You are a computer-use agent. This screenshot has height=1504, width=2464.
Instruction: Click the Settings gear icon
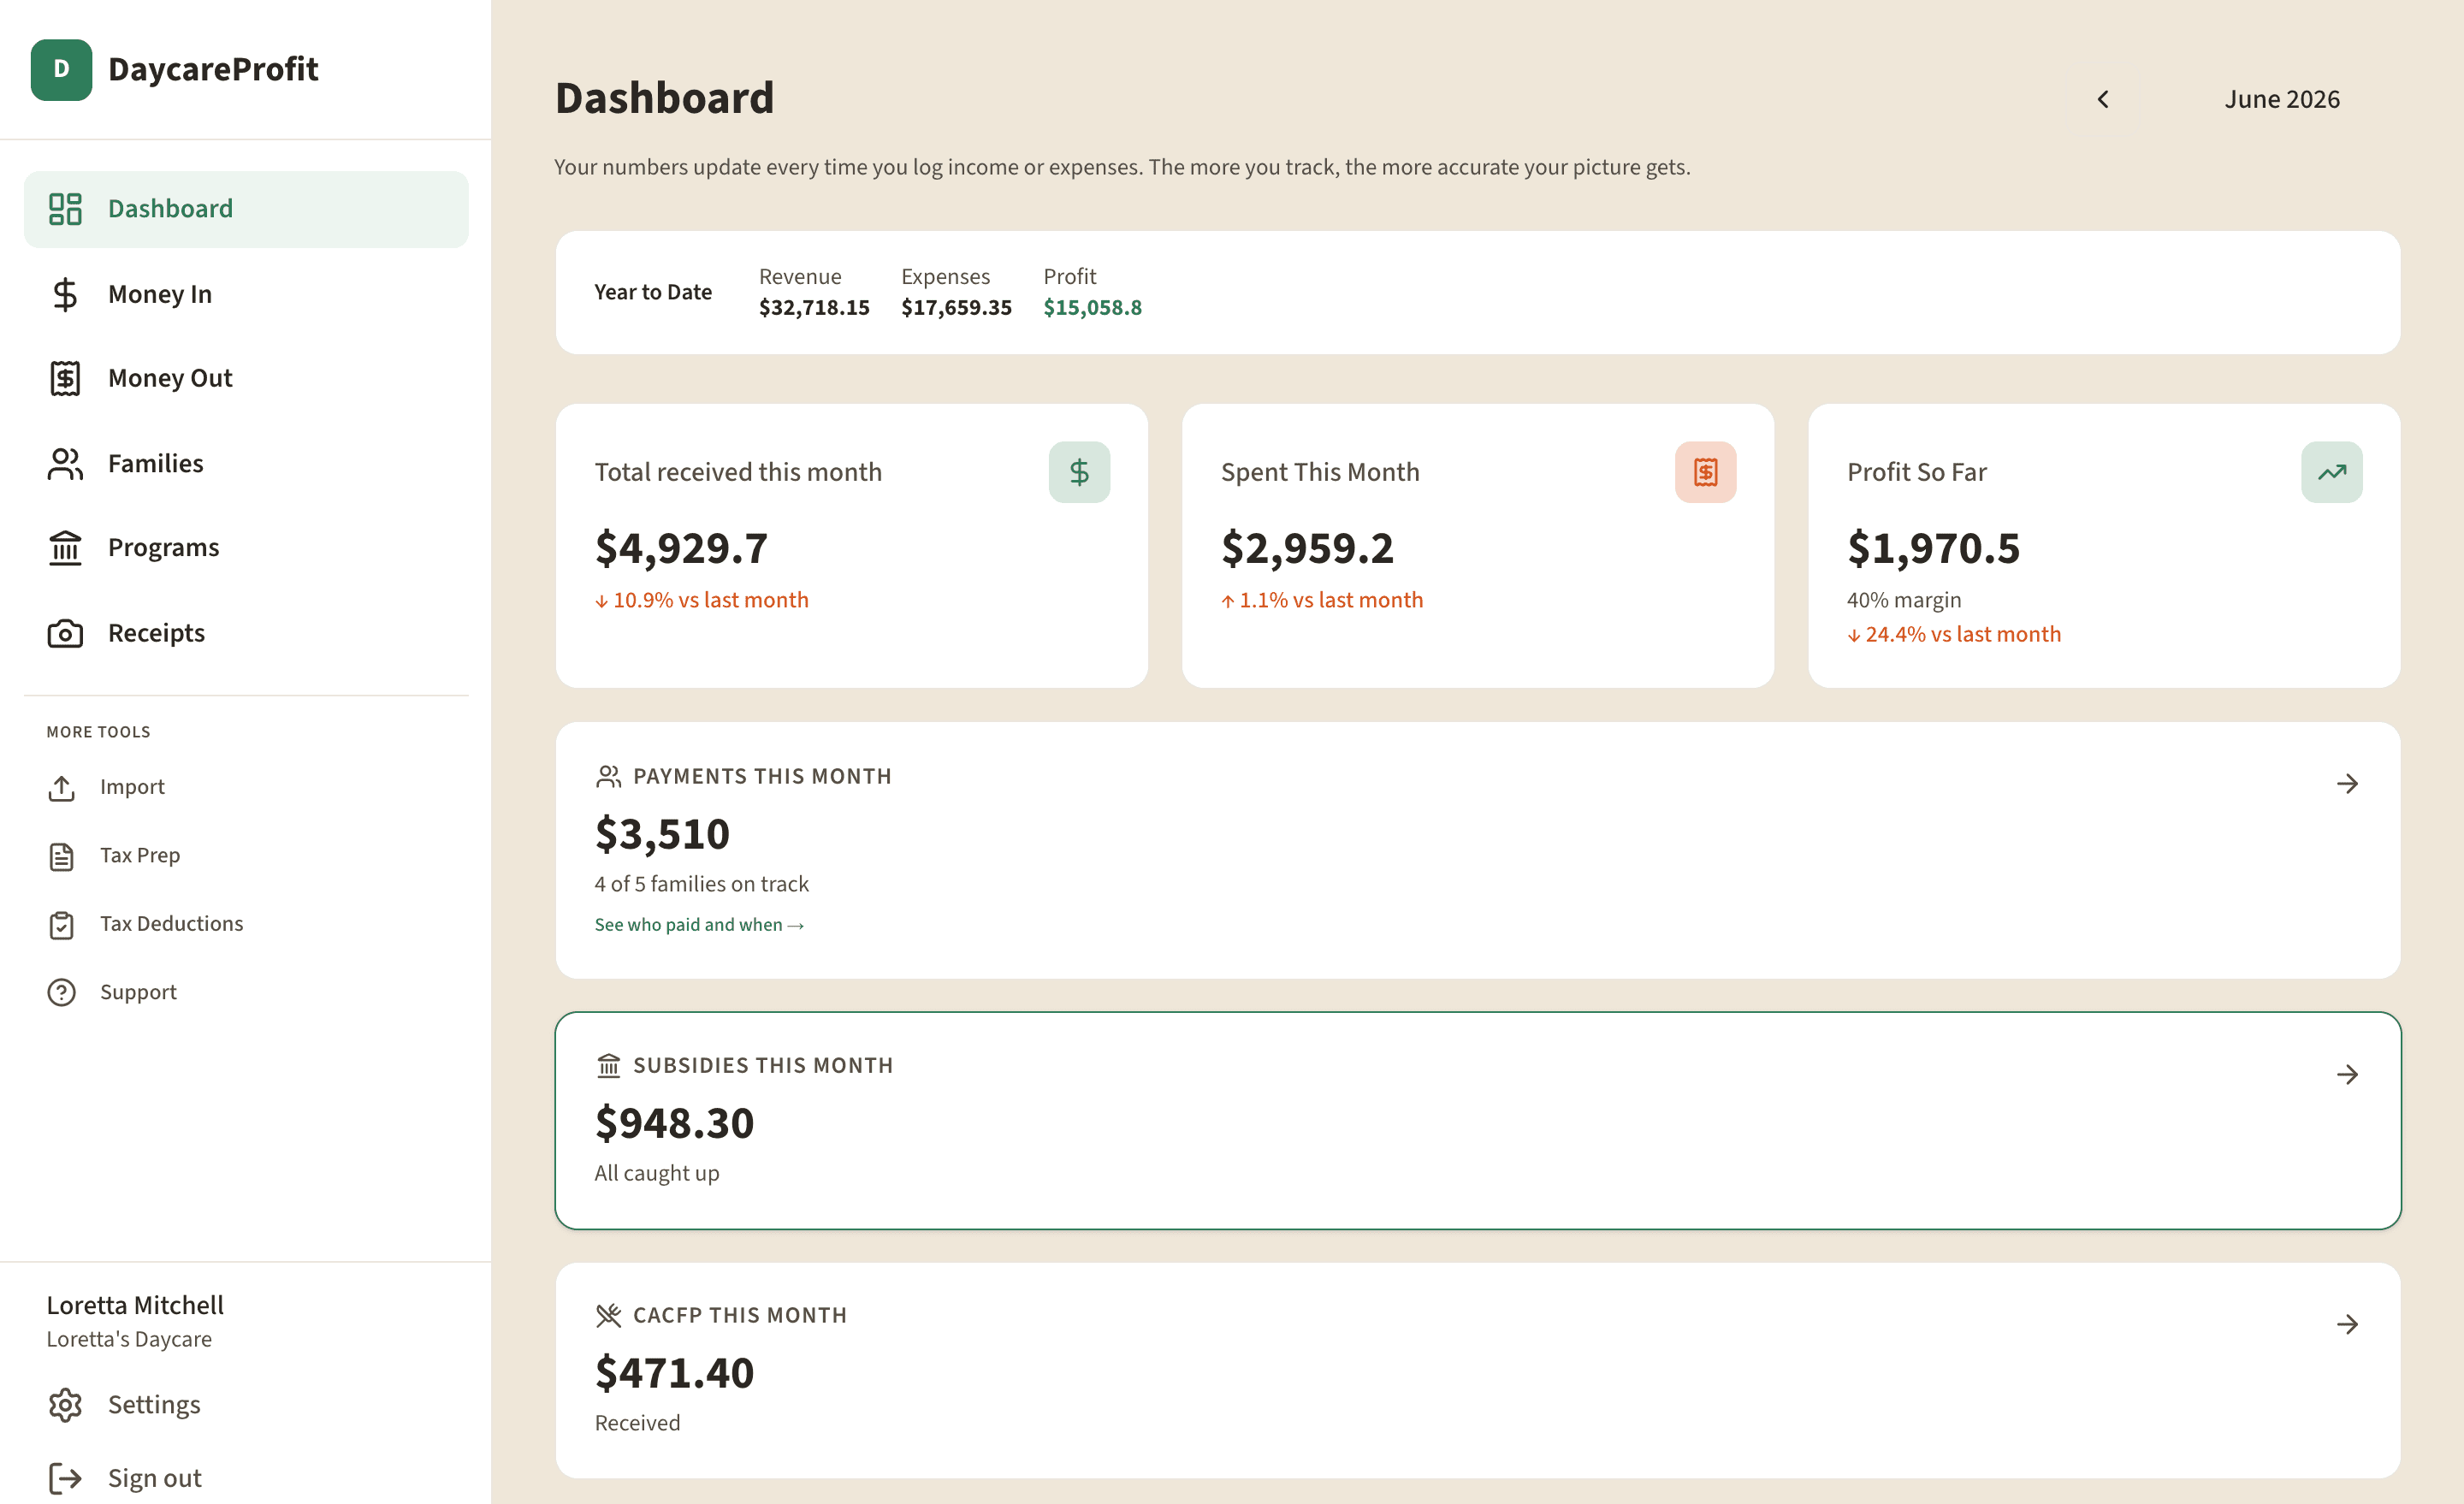[65, 1405]
